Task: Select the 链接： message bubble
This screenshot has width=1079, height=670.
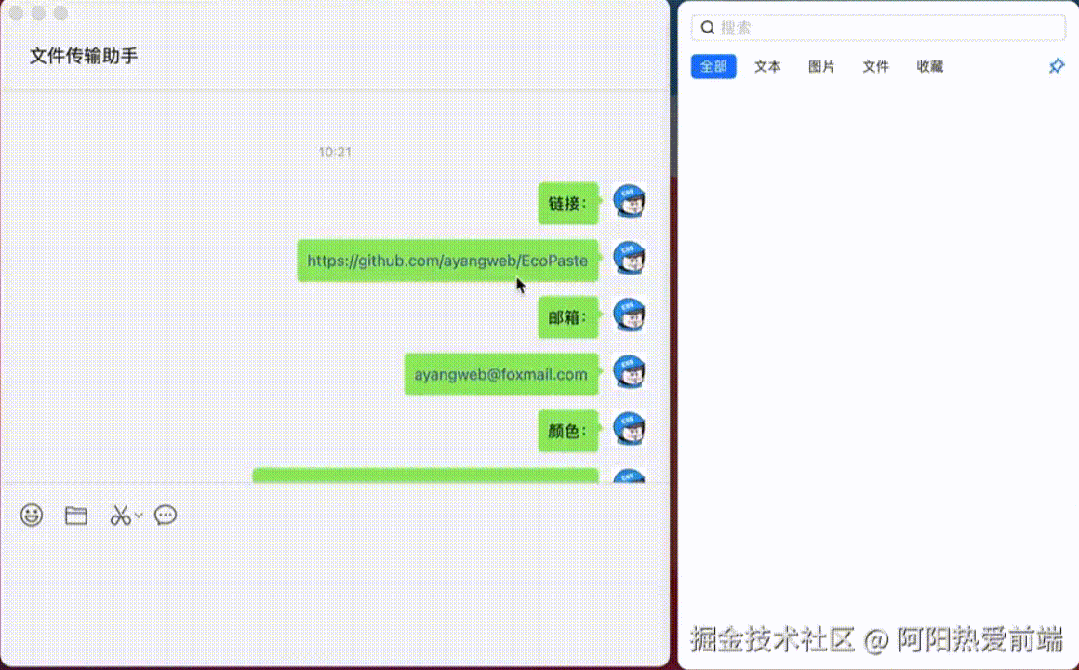Action: pos(568,203)
